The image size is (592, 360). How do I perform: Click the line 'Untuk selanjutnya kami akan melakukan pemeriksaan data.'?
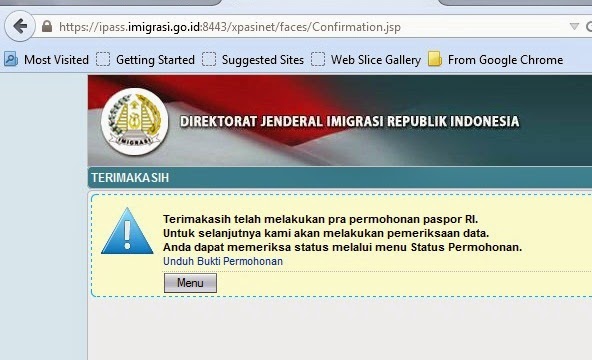click(326, 233)
